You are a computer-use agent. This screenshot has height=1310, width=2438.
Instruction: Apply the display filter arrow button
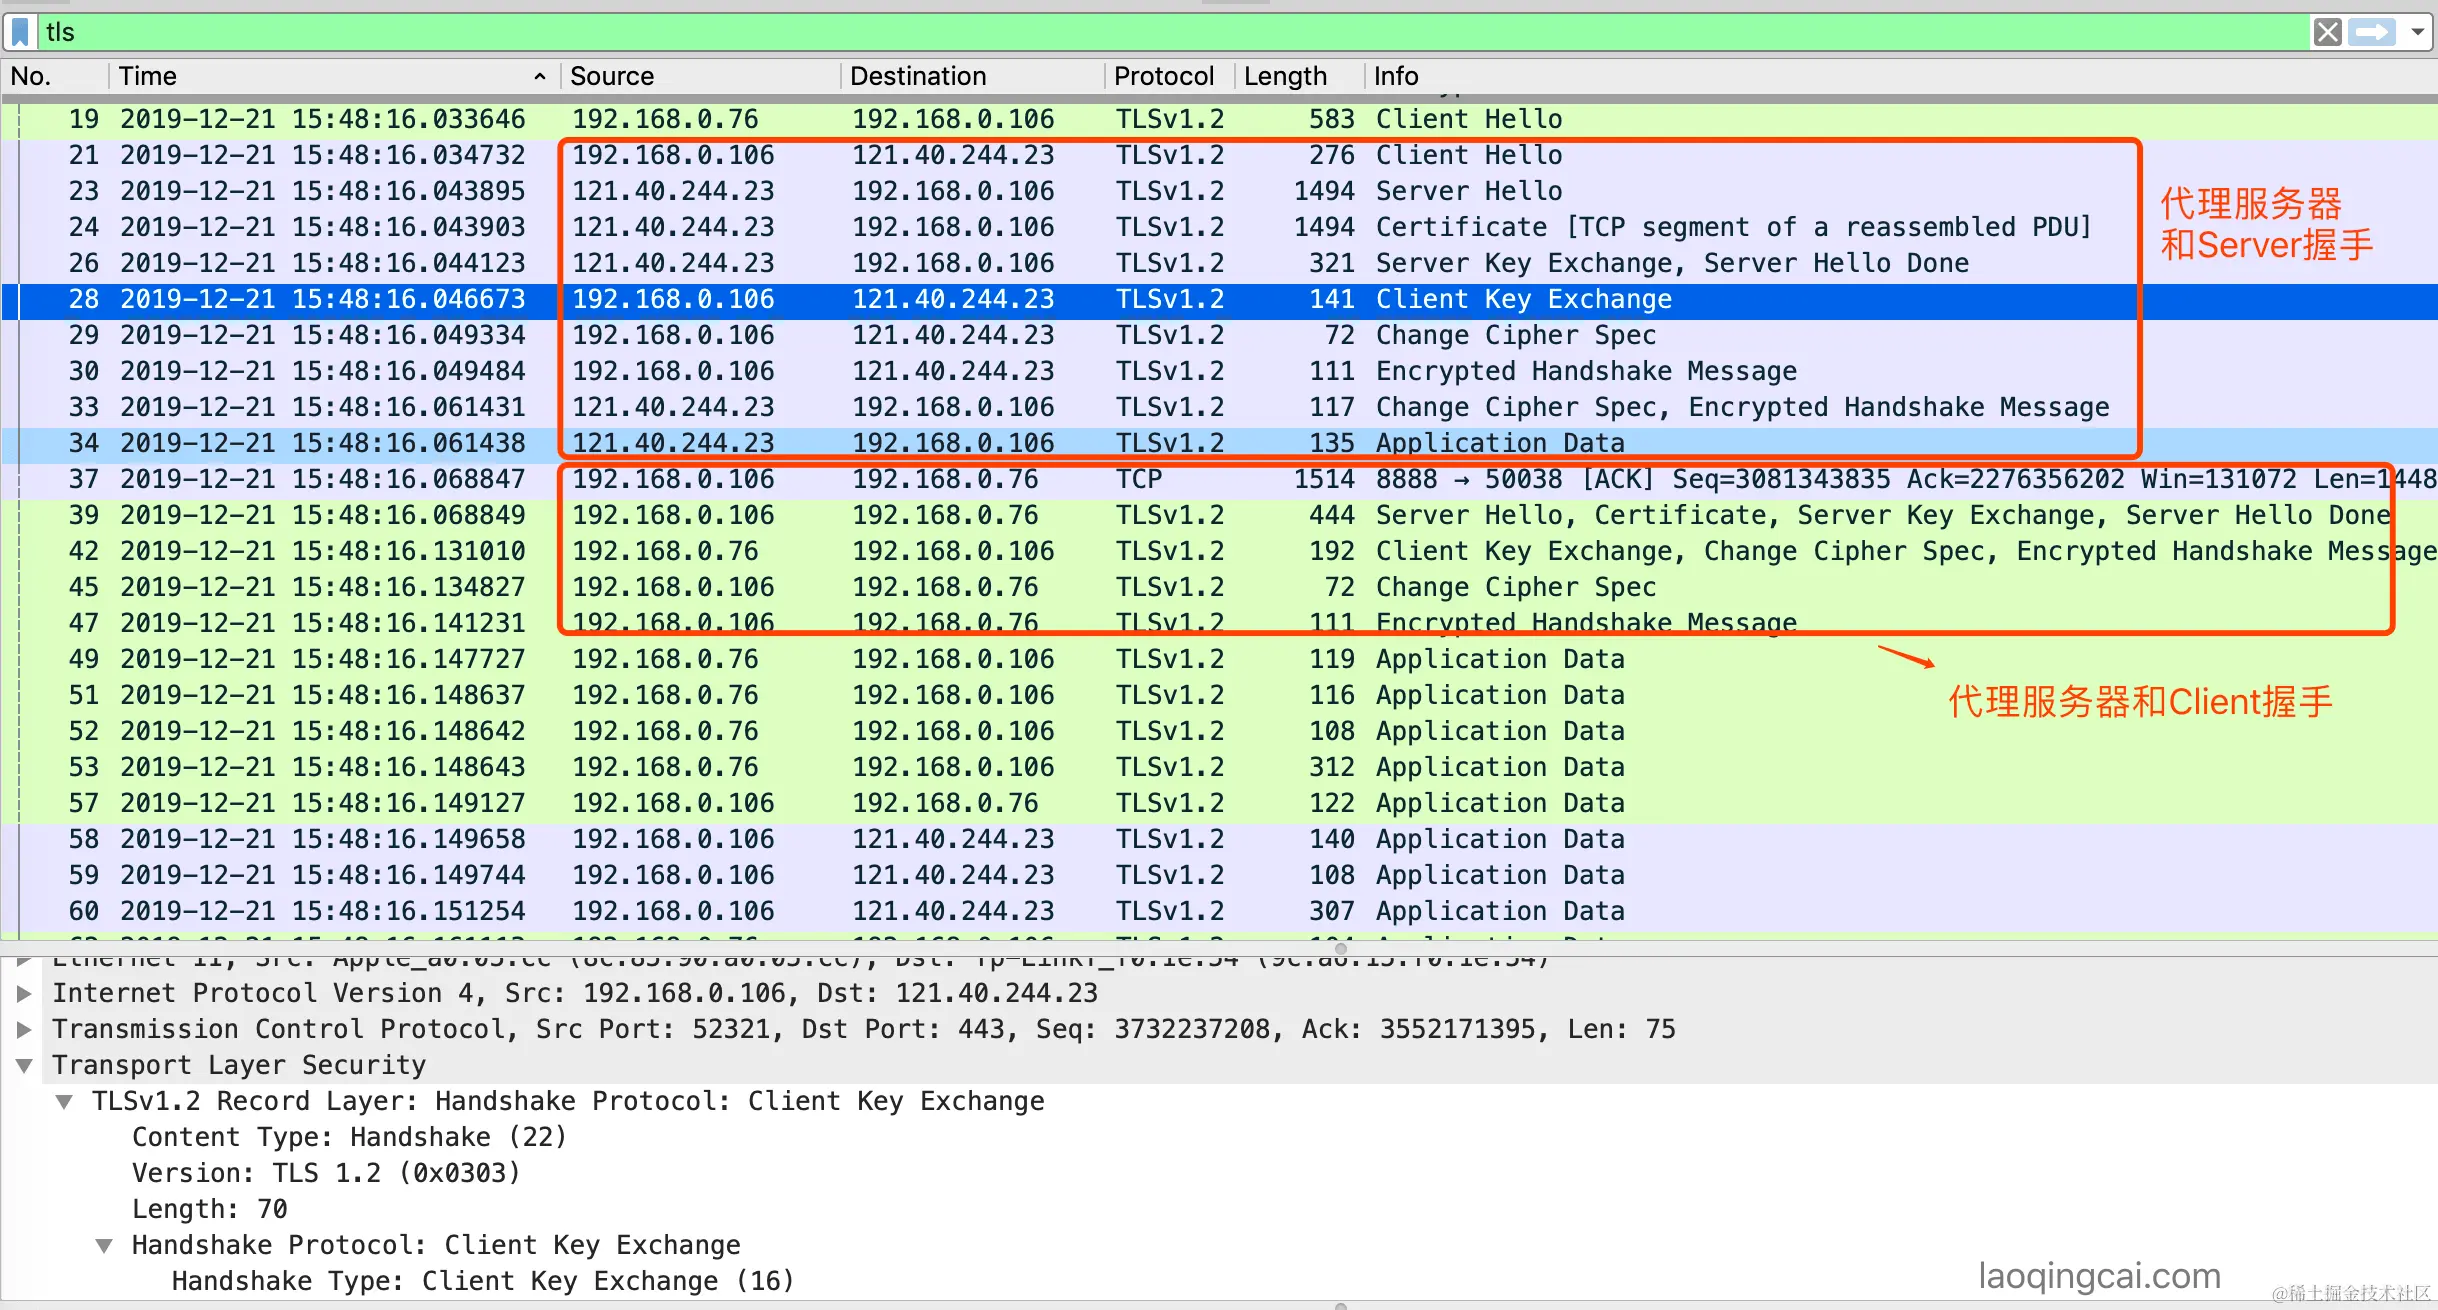click(x=2372, y=32)
